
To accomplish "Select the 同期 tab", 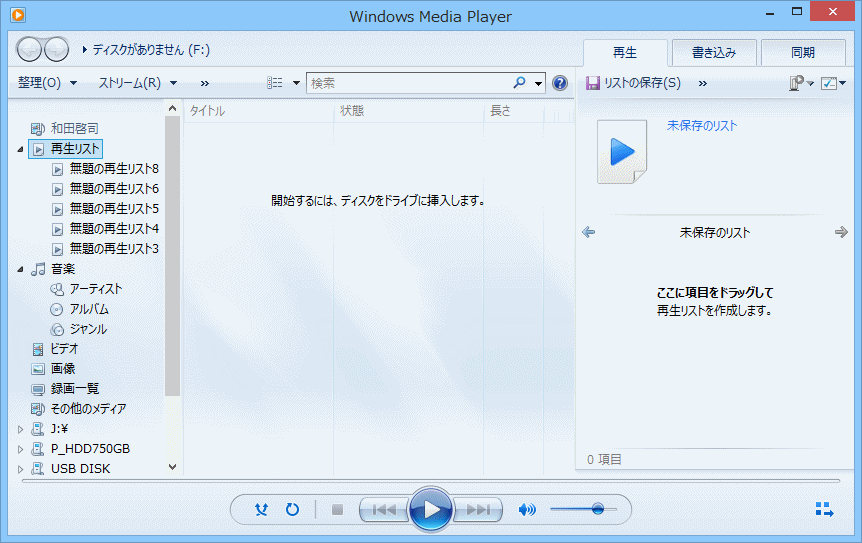I will click(803, 53).
